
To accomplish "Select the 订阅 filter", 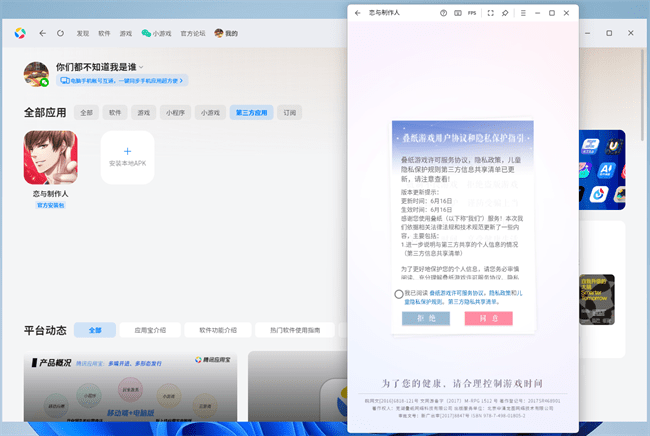I will tap(289, 112).
